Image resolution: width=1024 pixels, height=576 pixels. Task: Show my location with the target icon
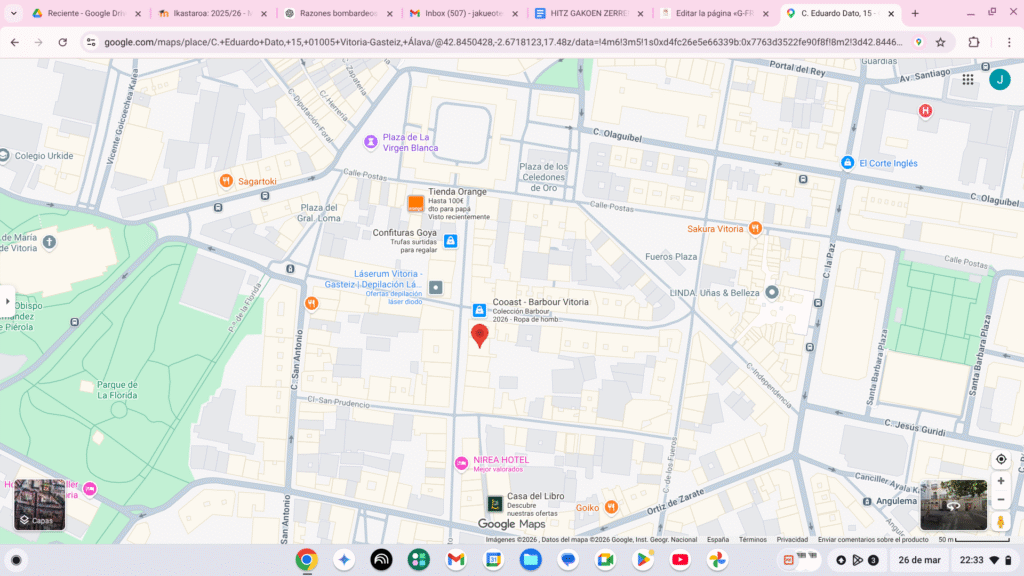tap(1000, 459)
